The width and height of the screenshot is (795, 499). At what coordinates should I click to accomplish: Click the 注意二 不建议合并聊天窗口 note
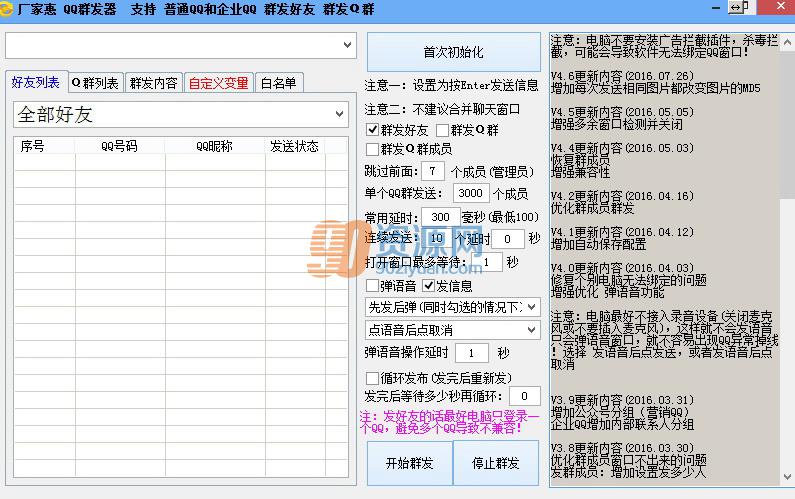[x=442, y=109]
